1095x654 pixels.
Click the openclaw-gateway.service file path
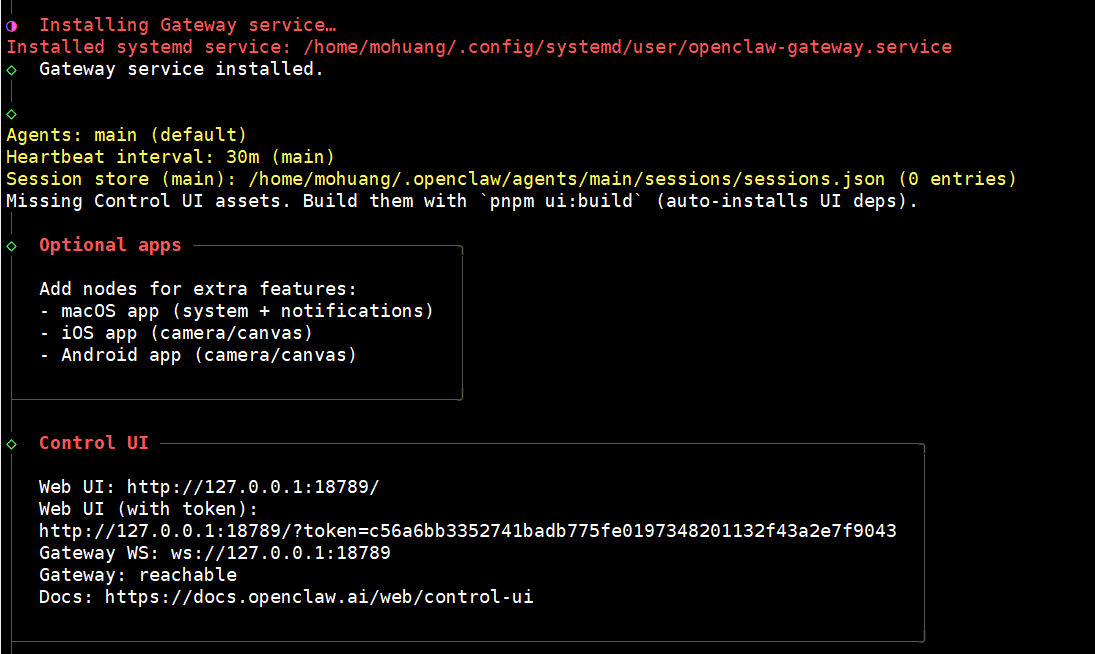(627, 47)
